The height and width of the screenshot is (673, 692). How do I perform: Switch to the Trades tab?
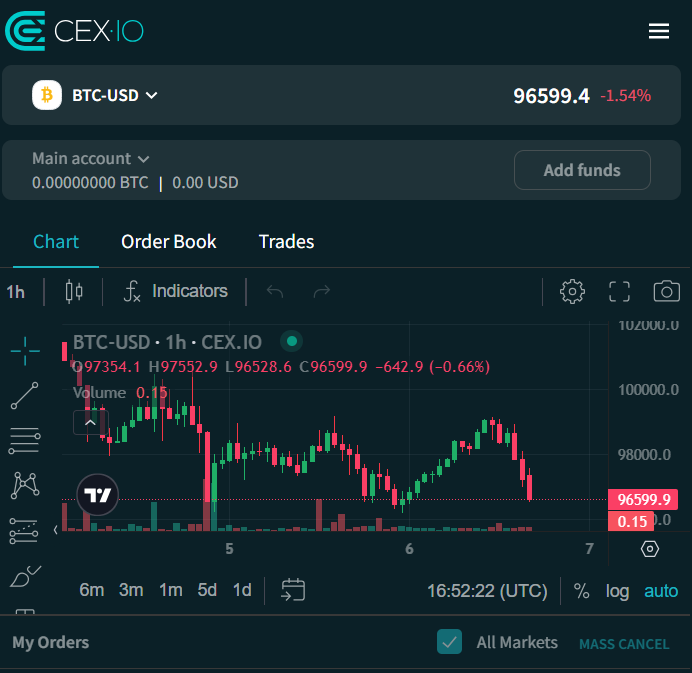tap(286, 242)
